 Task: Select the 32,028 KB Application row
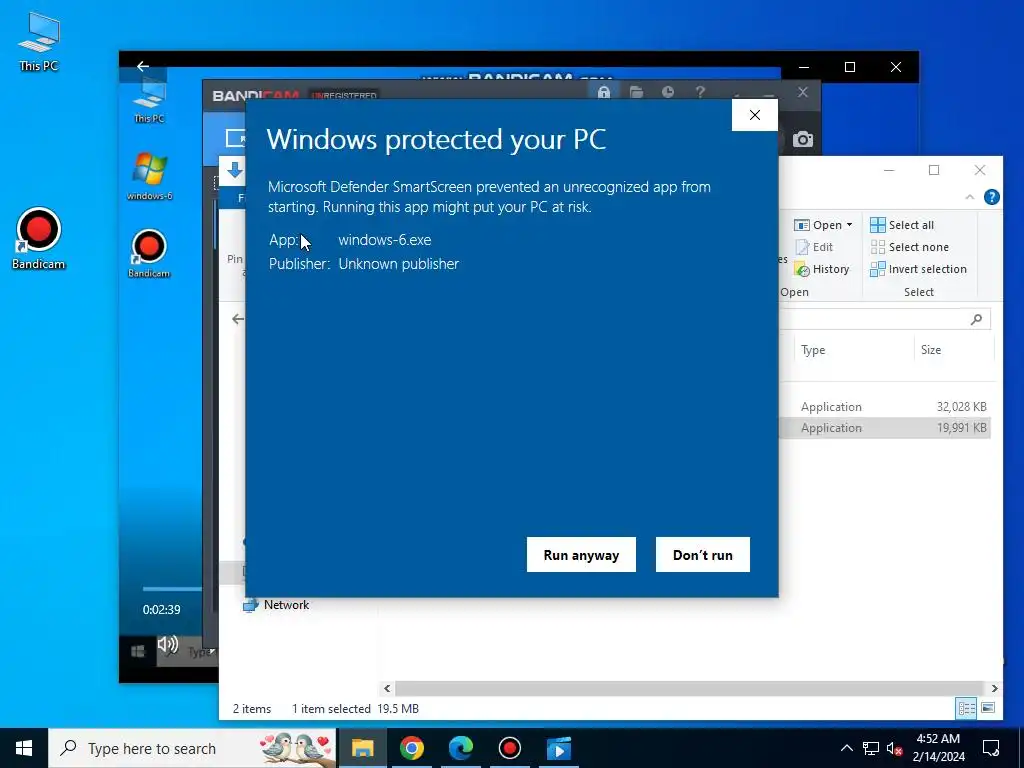click(886, 406)
